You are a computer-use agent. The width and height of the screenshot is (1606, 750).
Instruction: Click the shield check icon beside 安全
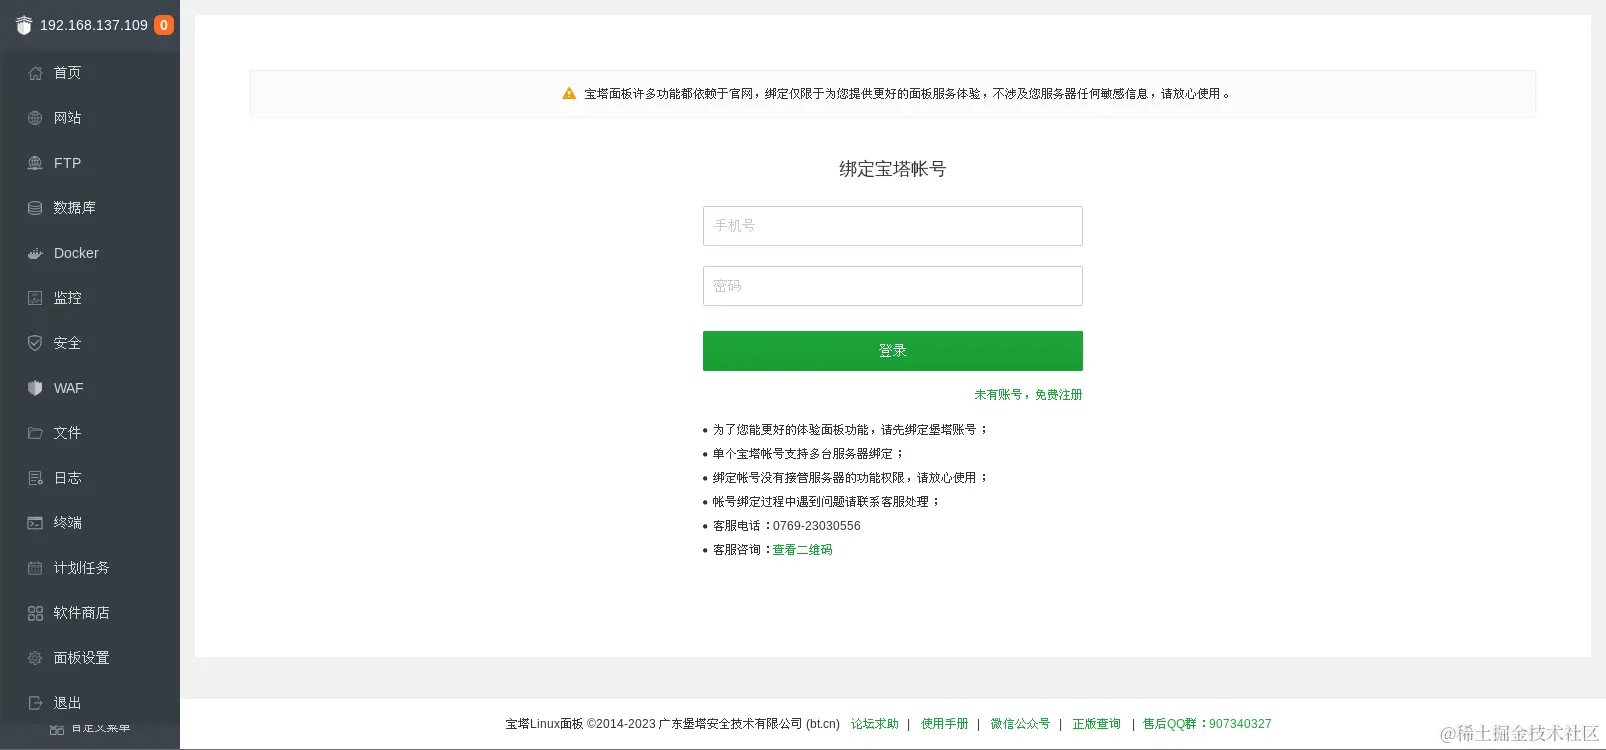[35, 343]
